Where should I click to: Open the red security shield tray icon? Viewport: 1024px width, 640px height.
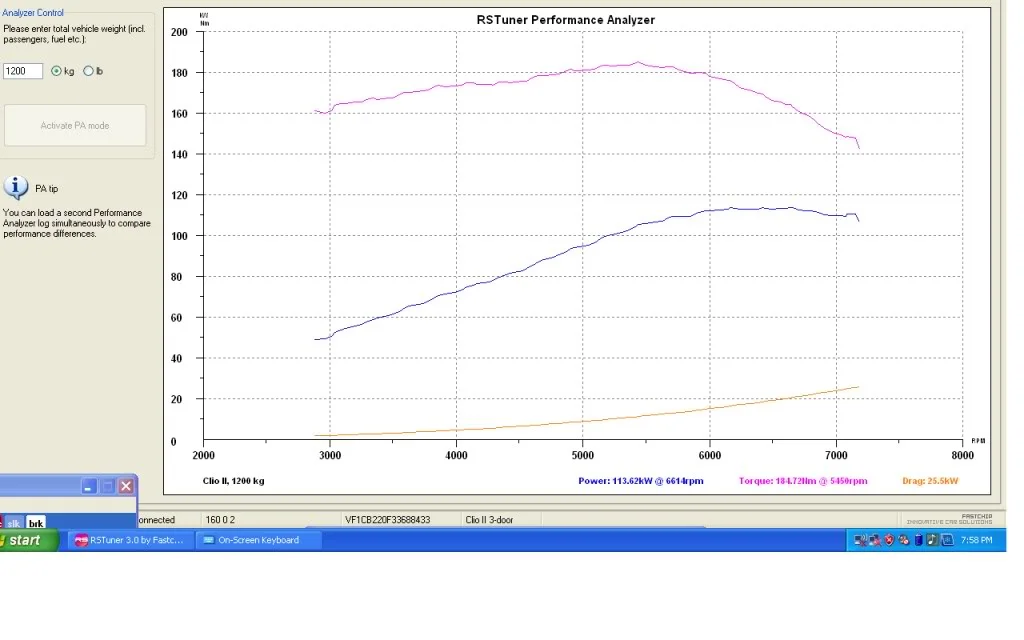(x=889, y=540)
